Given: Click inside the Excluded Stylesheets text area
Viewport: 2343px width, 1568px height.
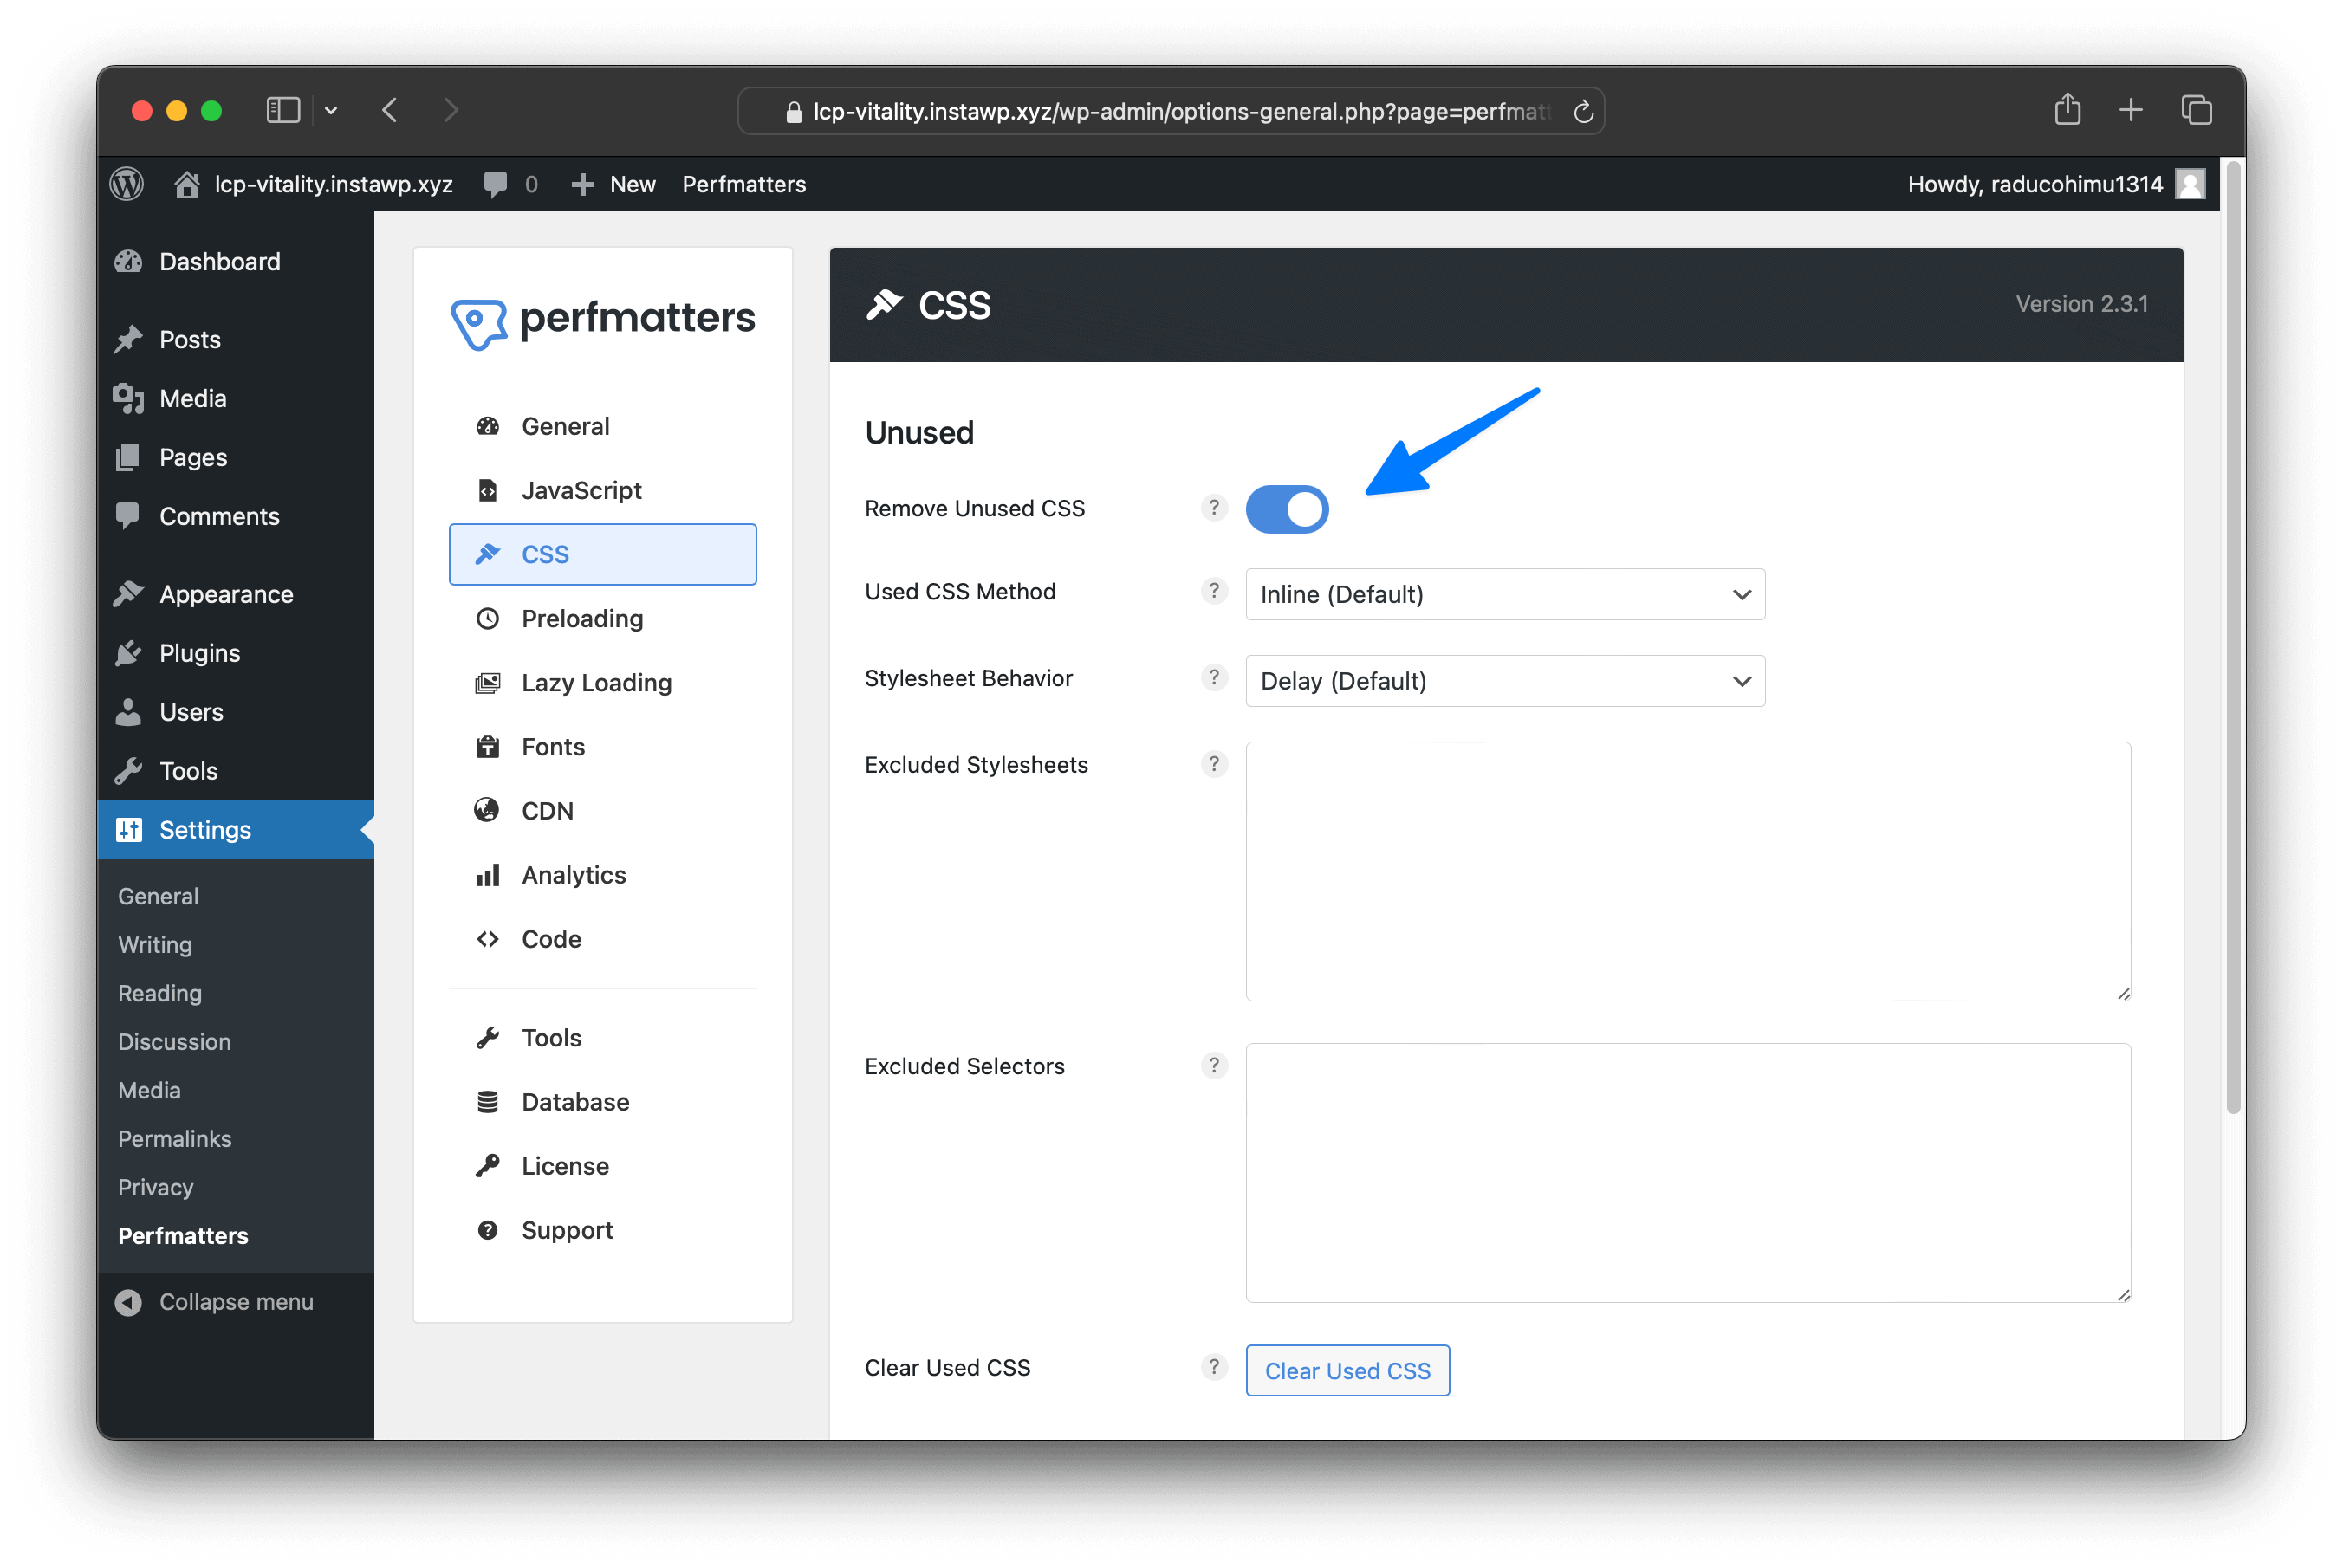Looking at the screenshot, I should click(1687, 870).
